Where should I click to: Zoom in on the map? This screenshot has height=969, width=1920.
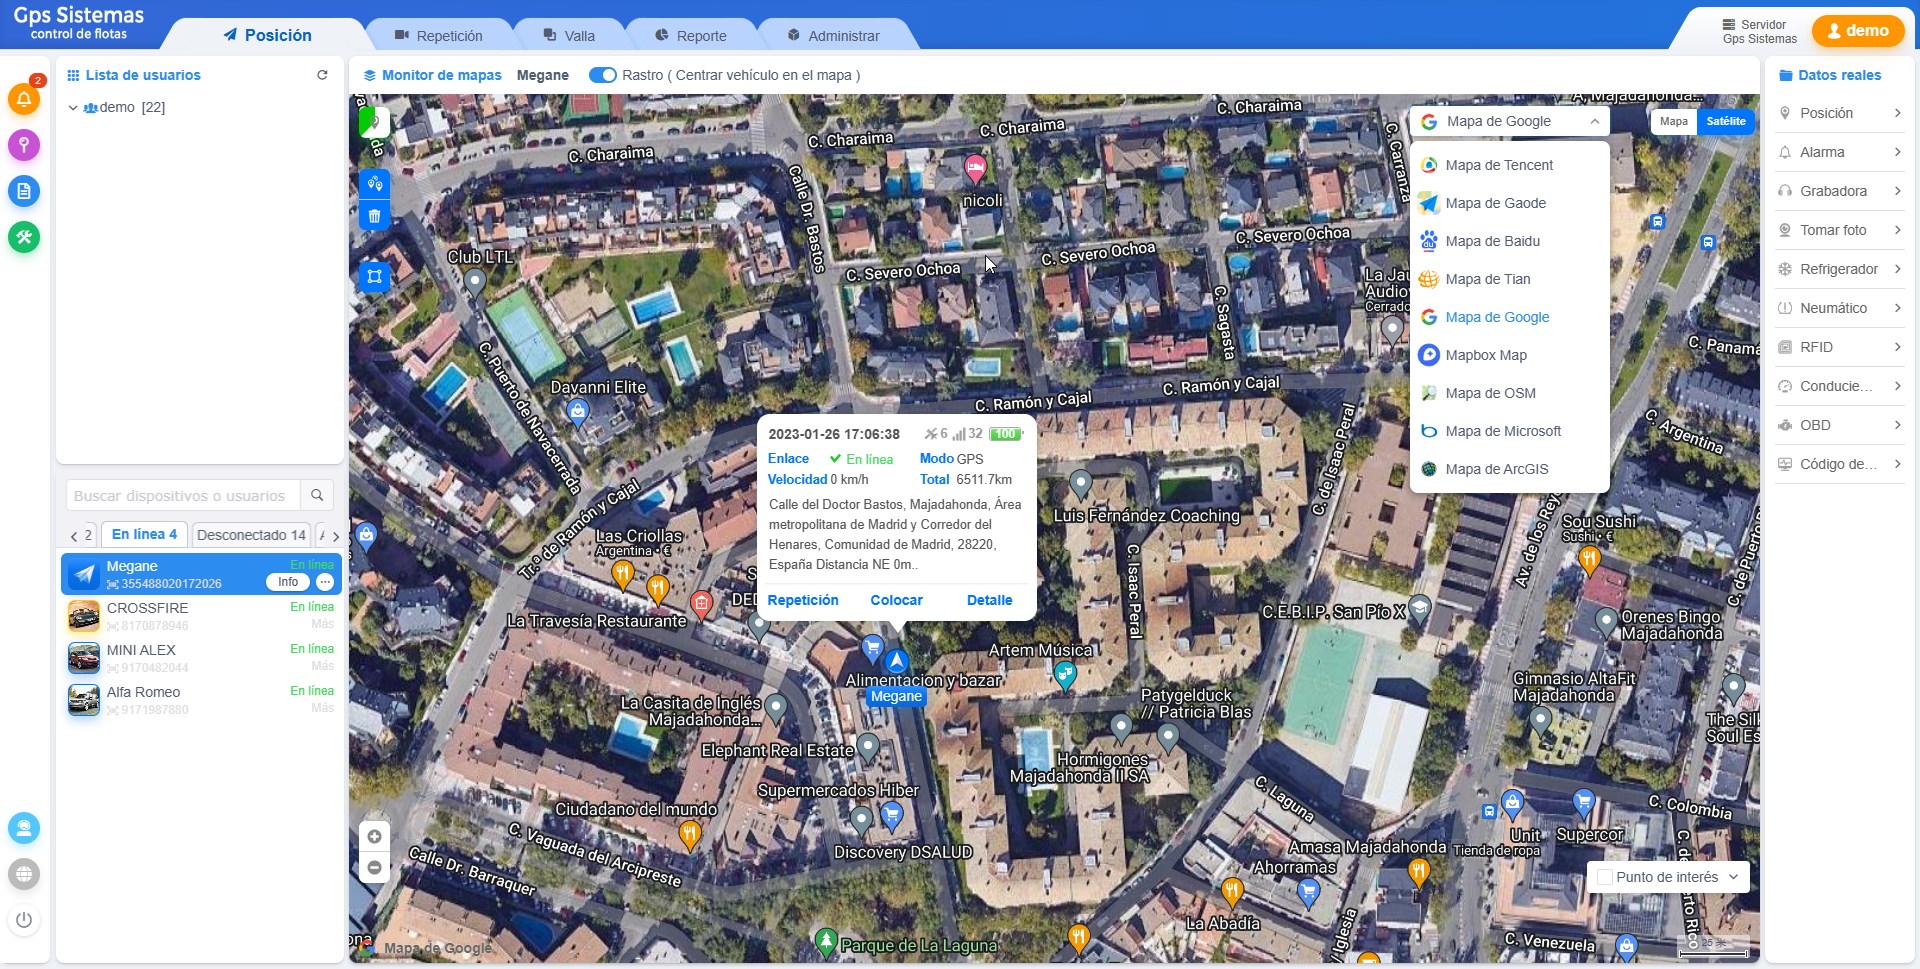[374, 837]
